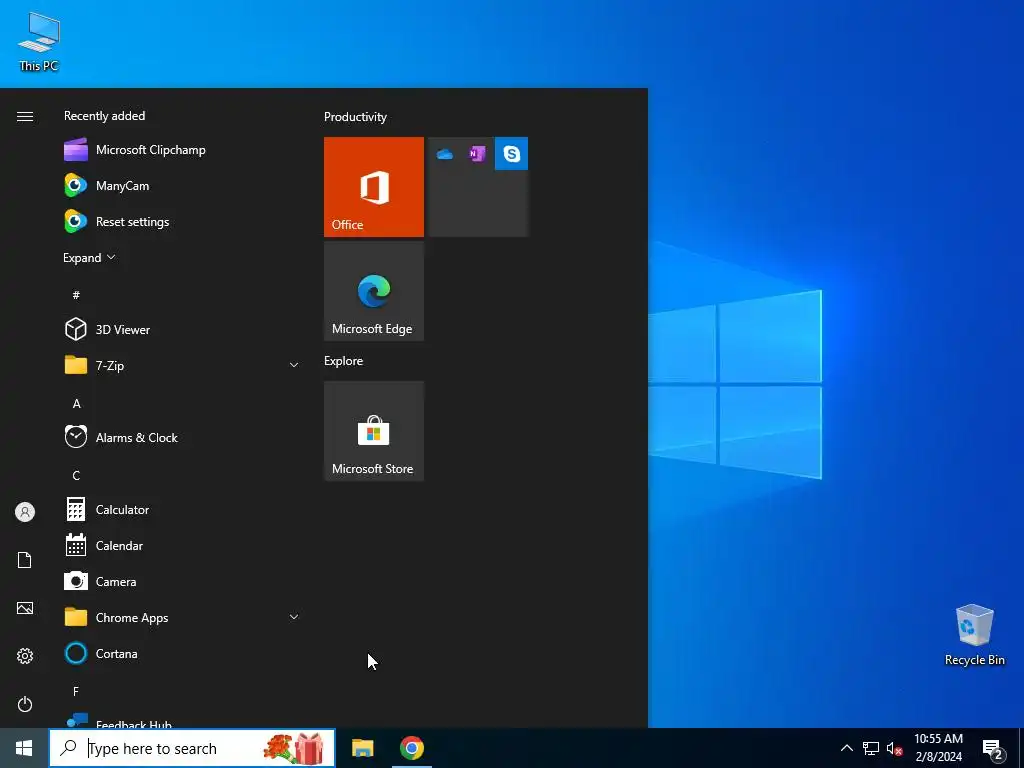The height and width of the screenshot is (768, 1024).
Task: Open the Microsoft Edge tile
Action: [374, 291]
